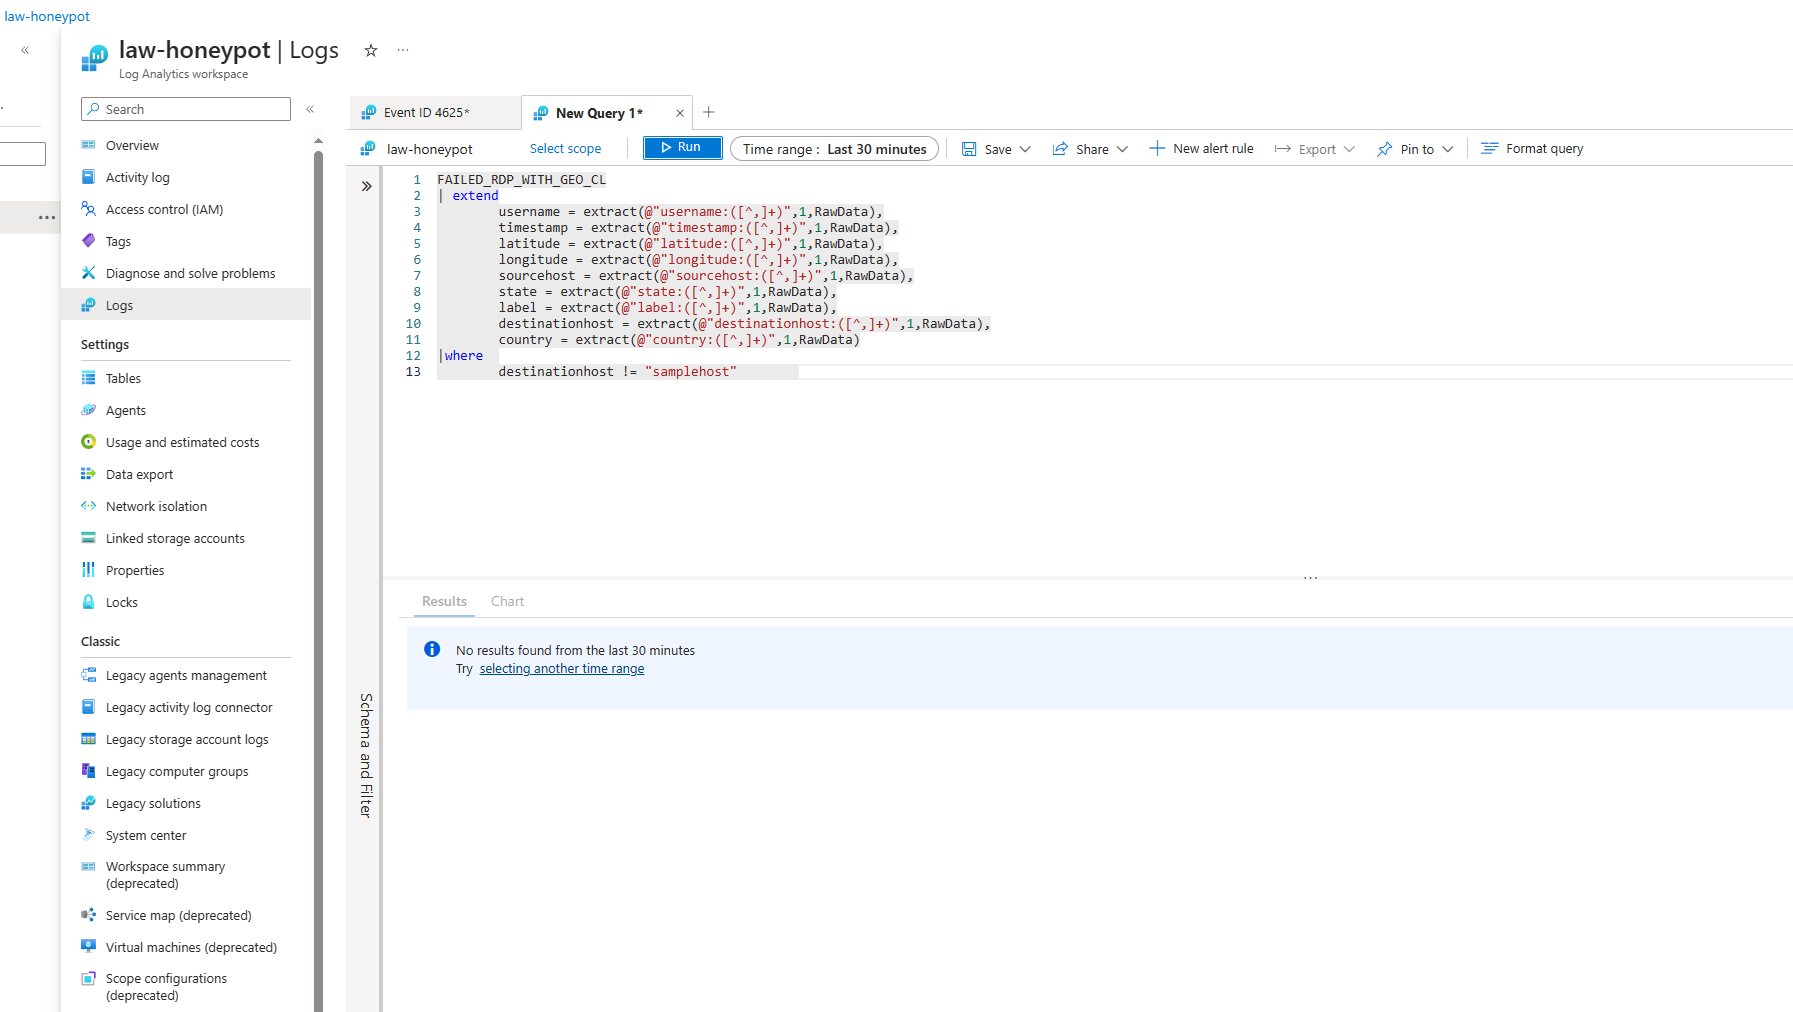Click the Format query icon
This screenshot has height=1012, width=1793.
pos(1490,148)
